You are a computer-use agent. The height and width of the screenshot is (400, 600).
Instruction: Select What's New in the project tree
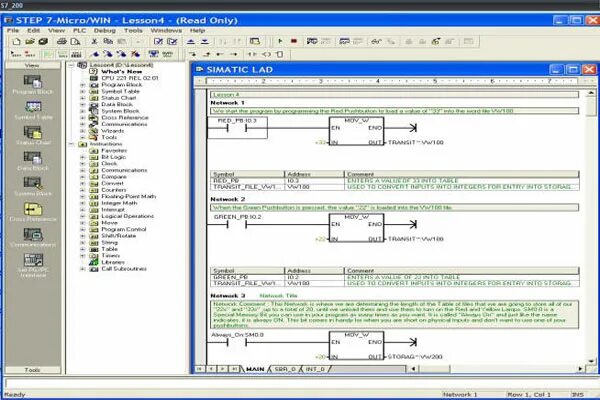point(122,72)
